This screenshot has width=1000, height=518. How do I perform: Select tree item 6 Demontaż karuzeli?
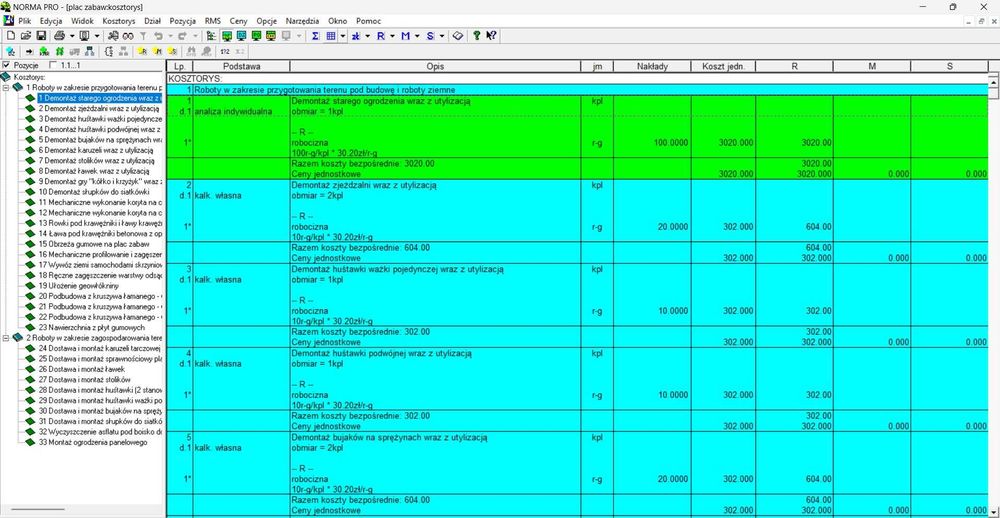pyautogui.click(x=94, y=150)
